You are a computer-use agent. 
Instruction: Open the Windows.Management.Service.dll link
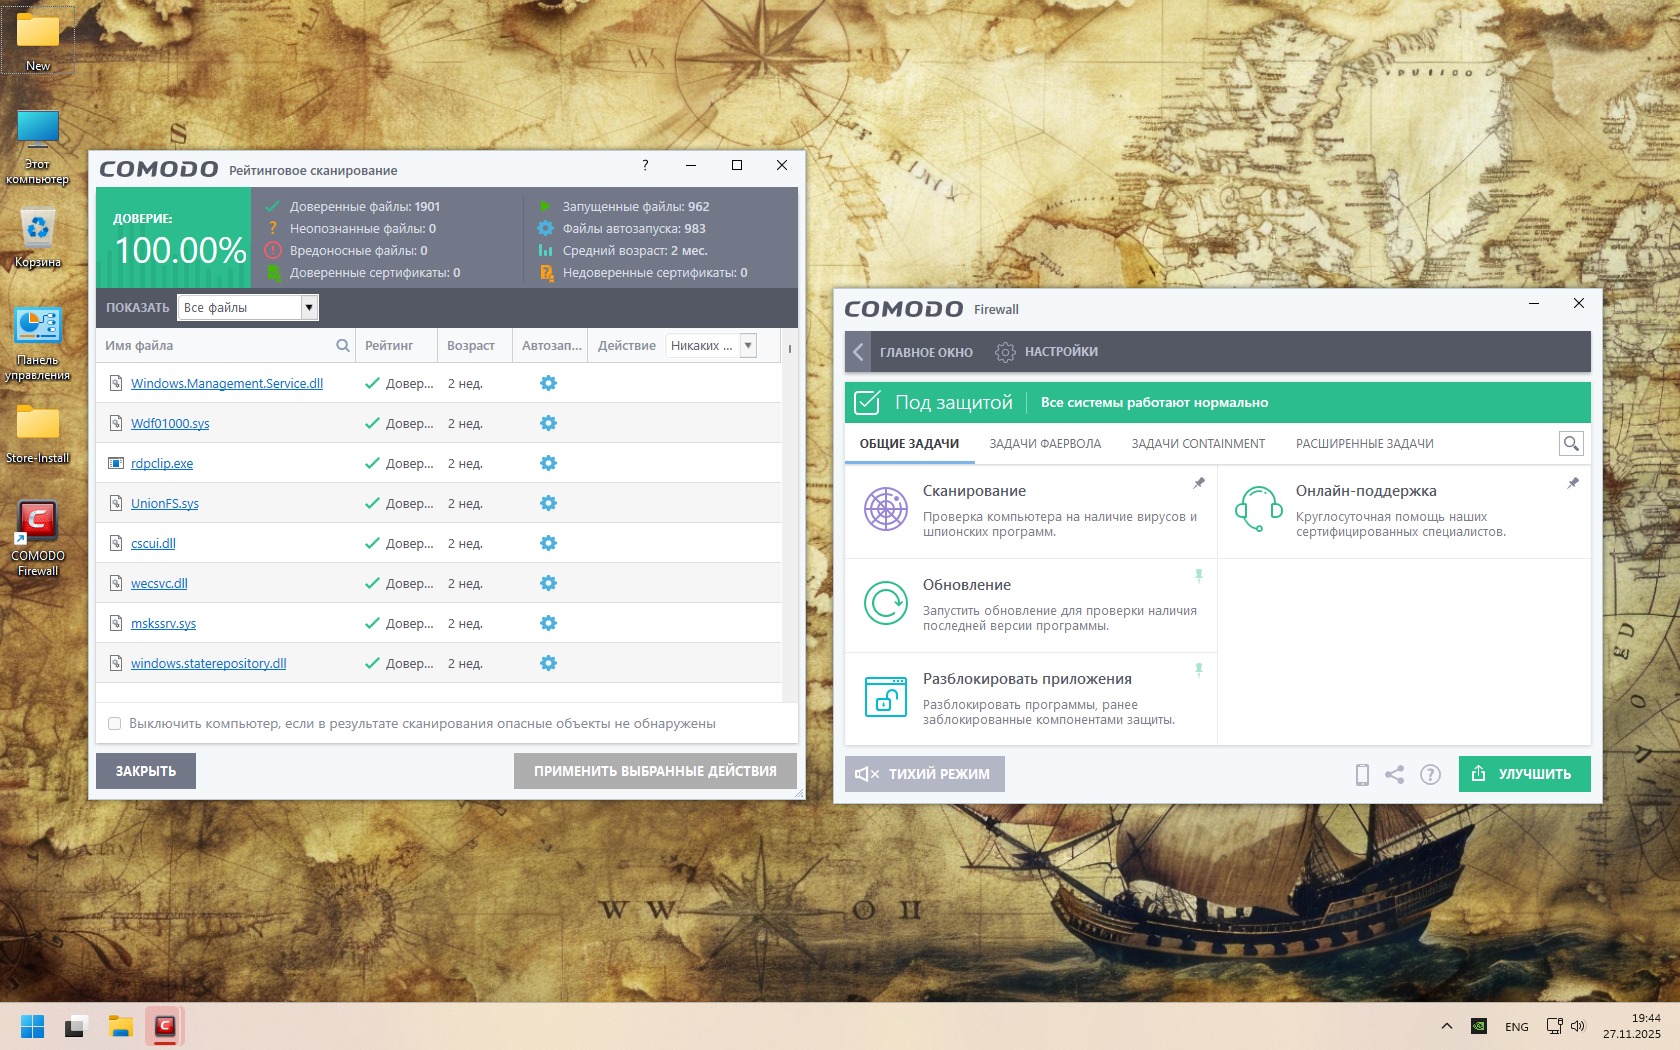click(x=227, y=383)
